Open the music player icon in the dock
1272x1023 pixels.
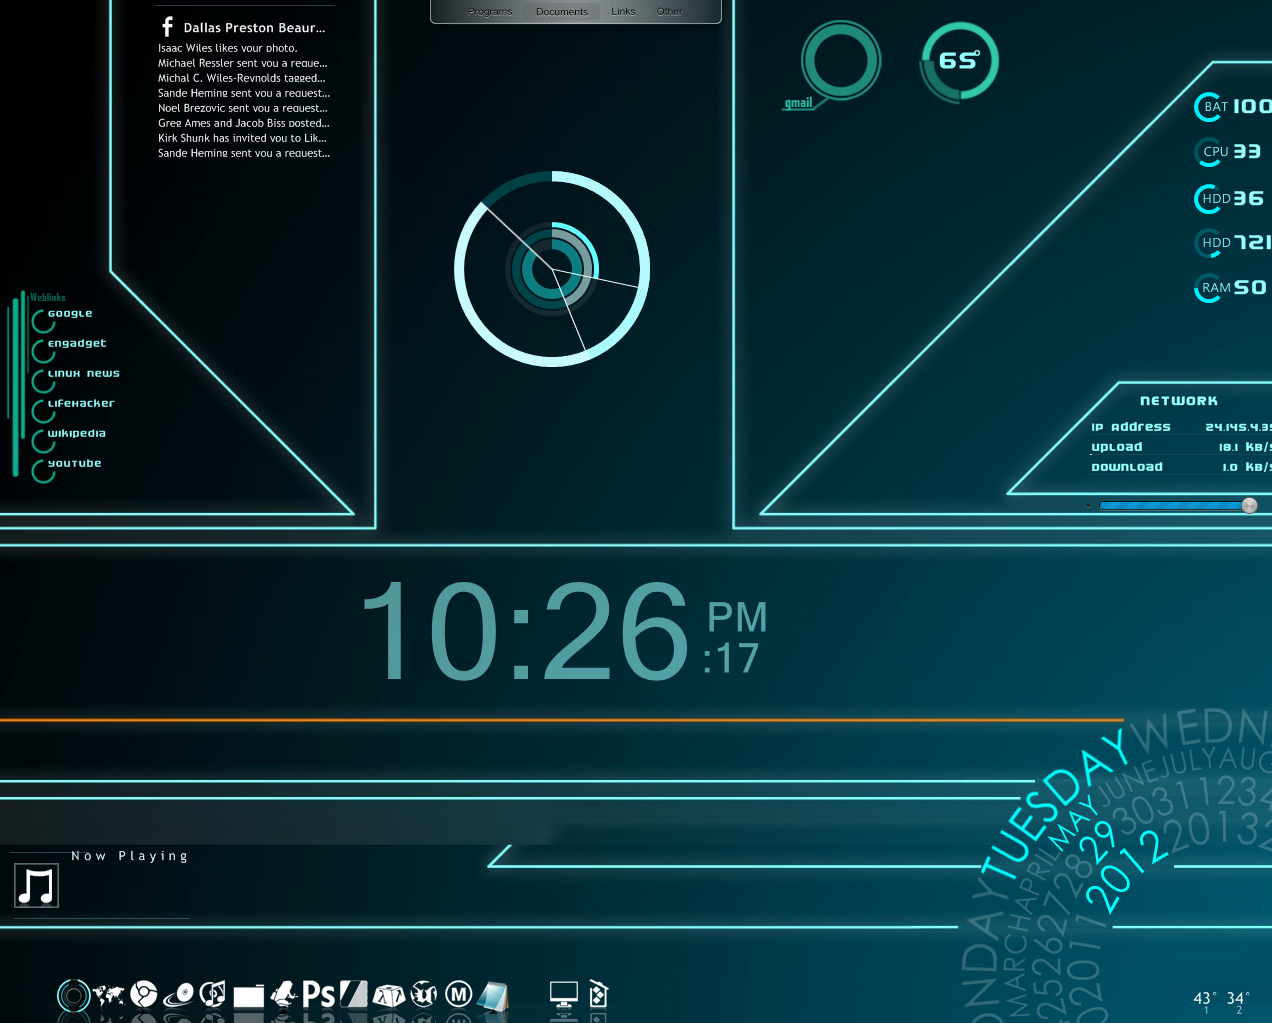[x=213, y=994]
